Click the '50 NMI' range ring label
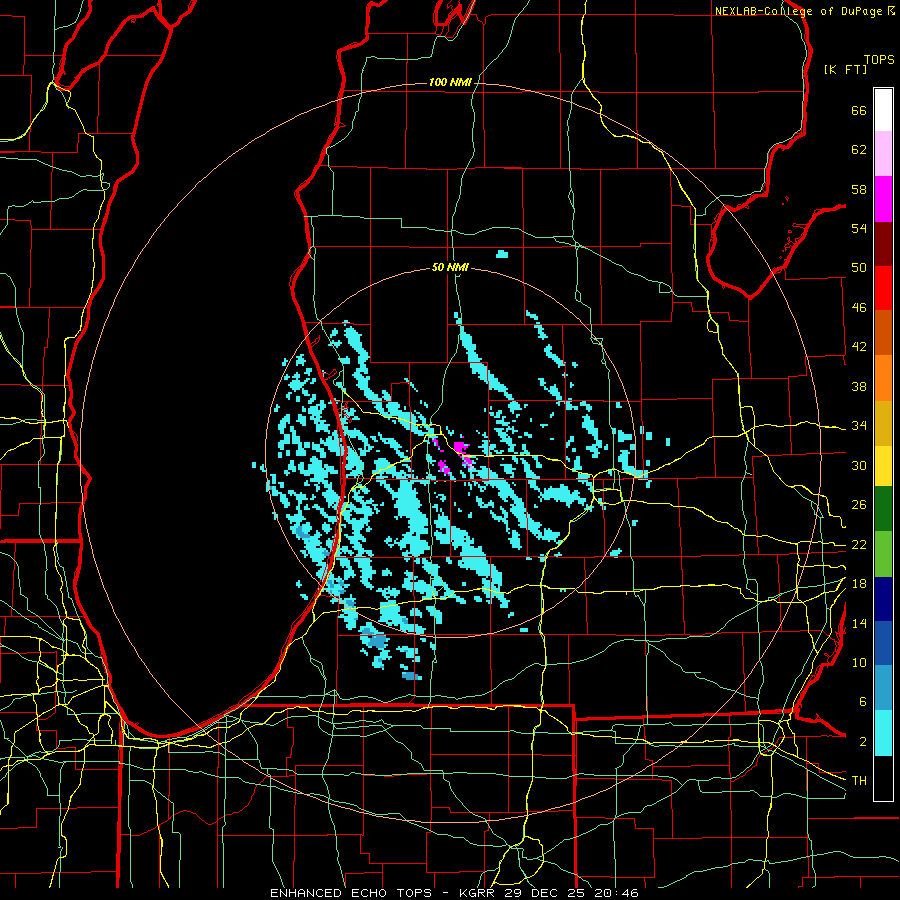 tap(450, 267)
